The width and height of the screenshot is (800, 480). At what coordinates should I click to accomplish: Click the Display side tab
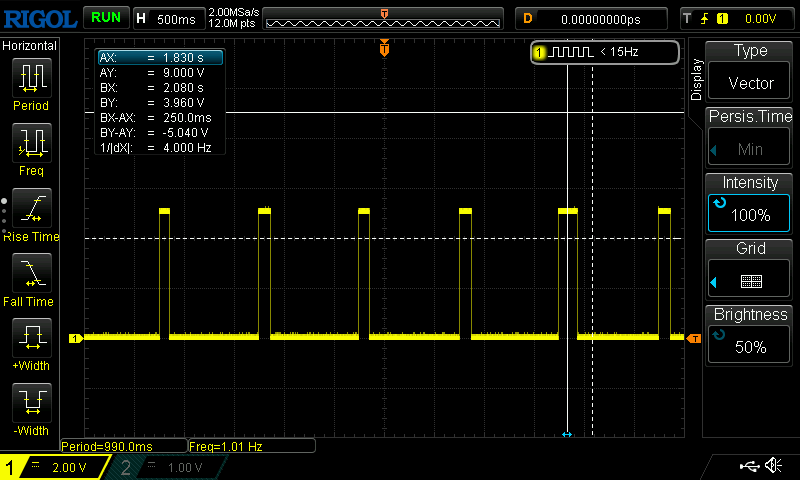[696, 79]
